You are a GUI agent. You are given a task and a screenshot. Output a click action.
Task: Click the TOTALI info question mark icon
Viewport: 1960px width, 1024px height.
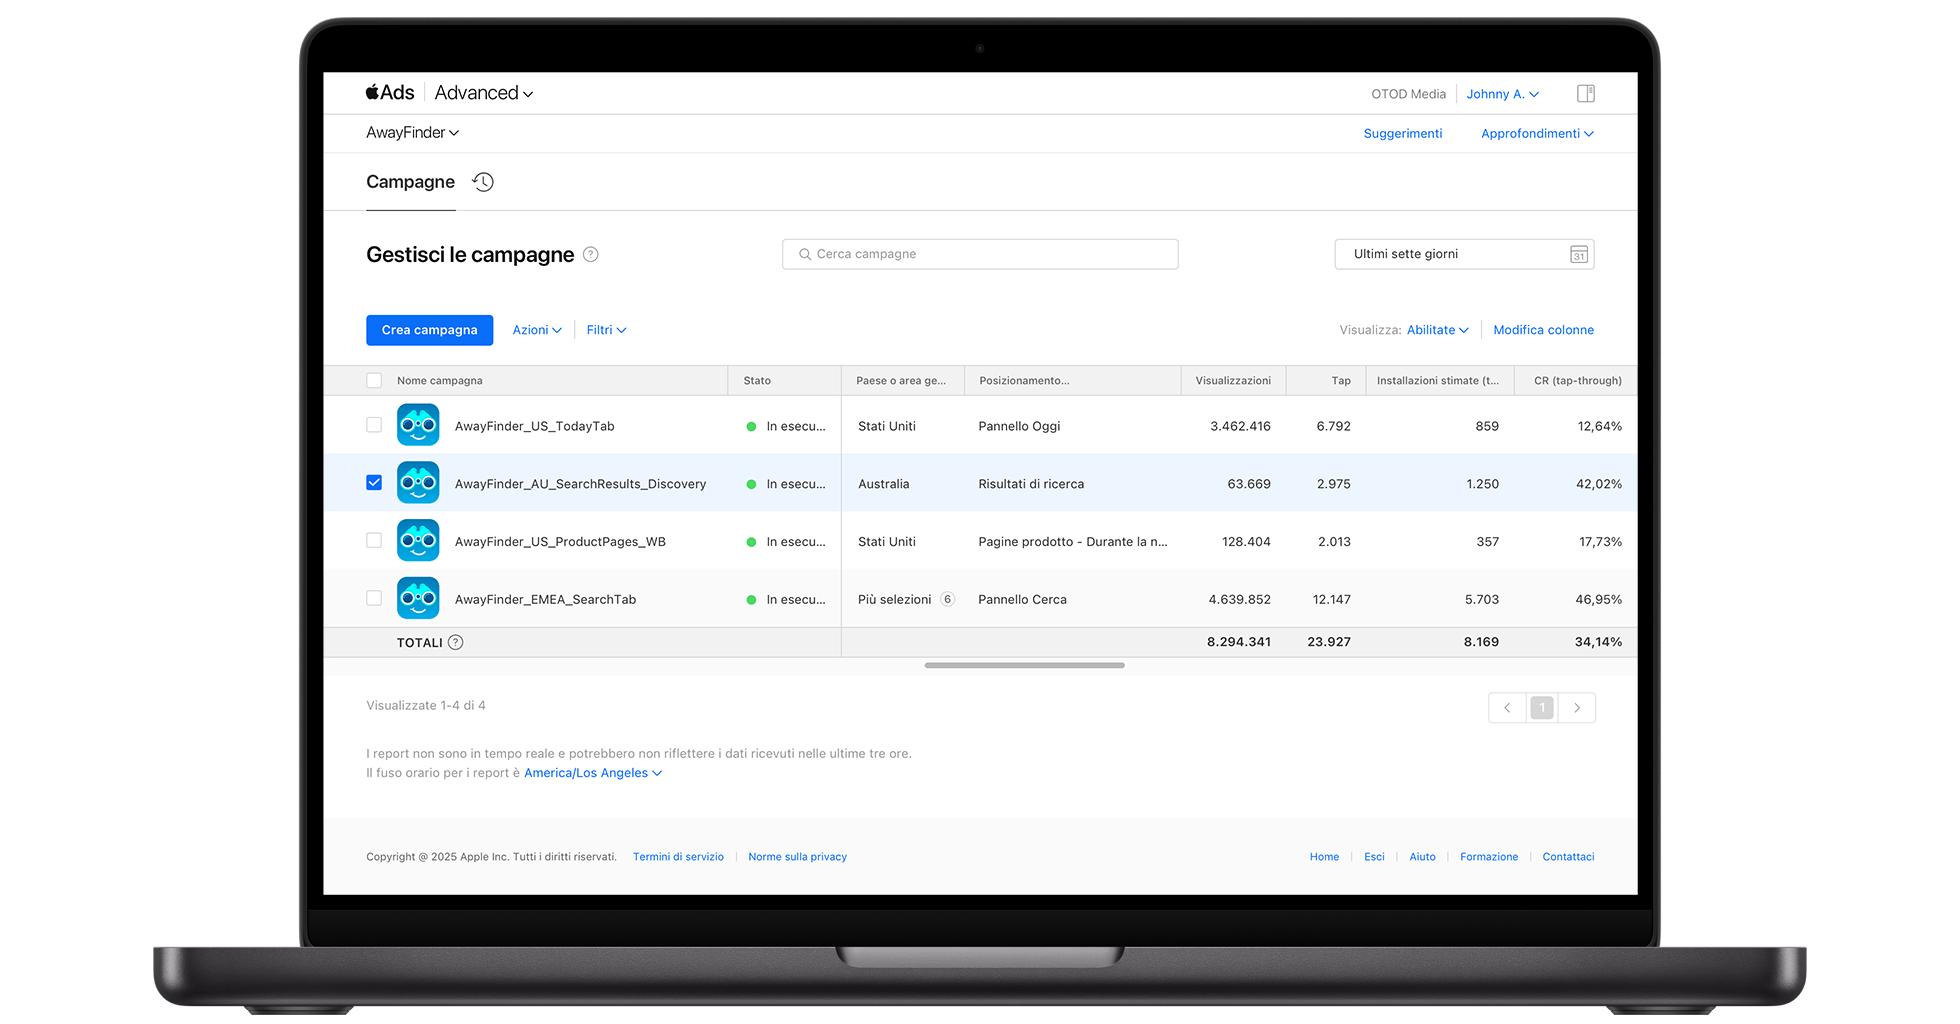click(456, 643)
